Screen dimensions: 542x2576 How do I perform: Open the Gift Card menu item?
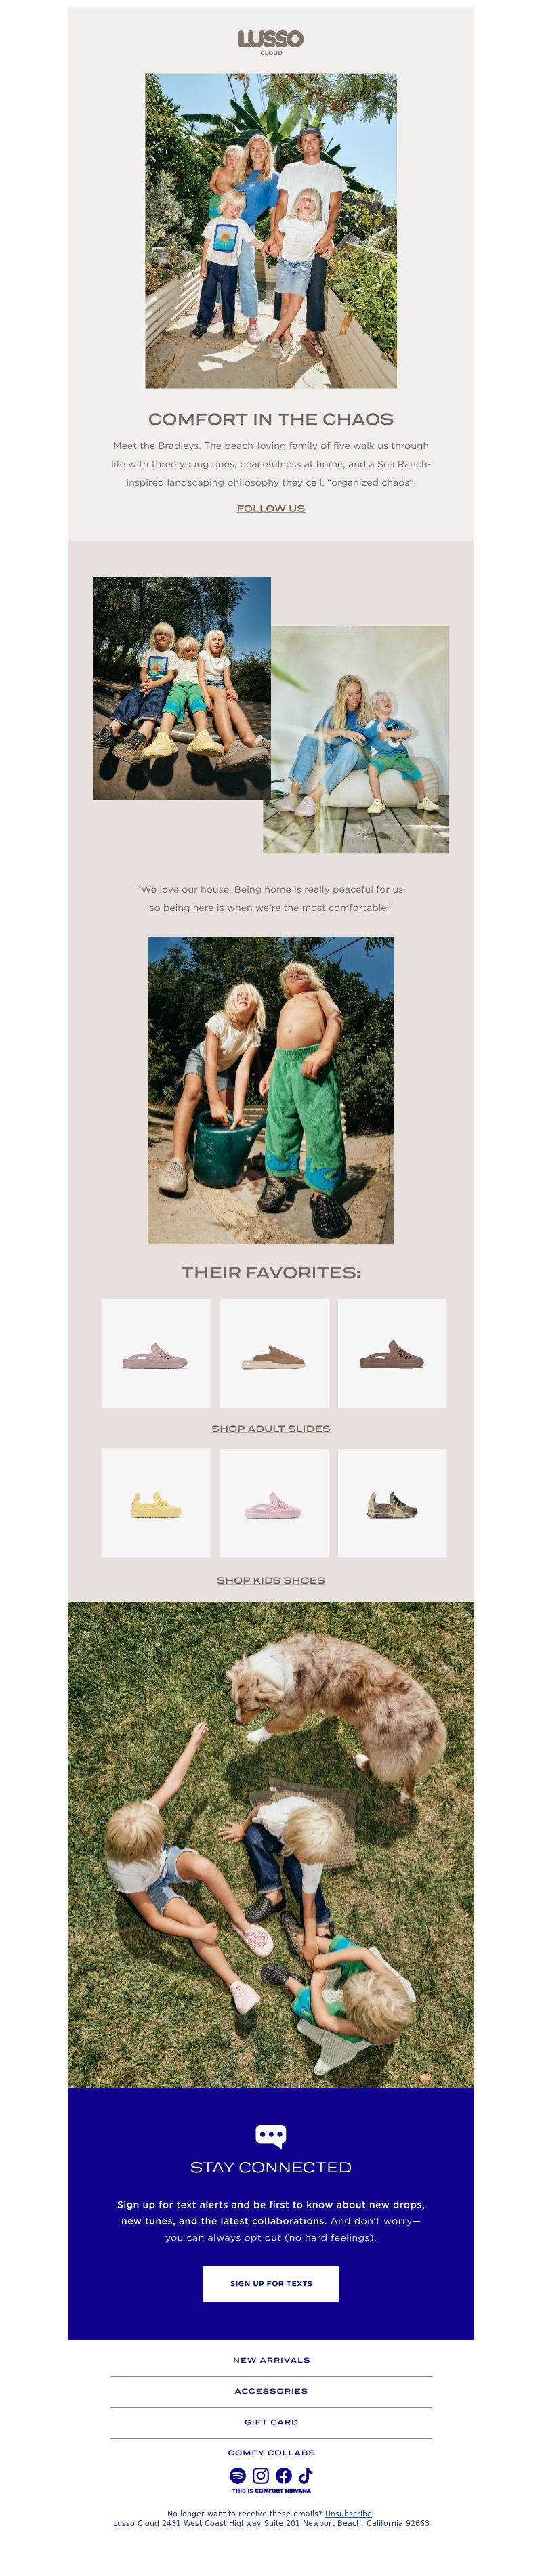(271, 2421)
